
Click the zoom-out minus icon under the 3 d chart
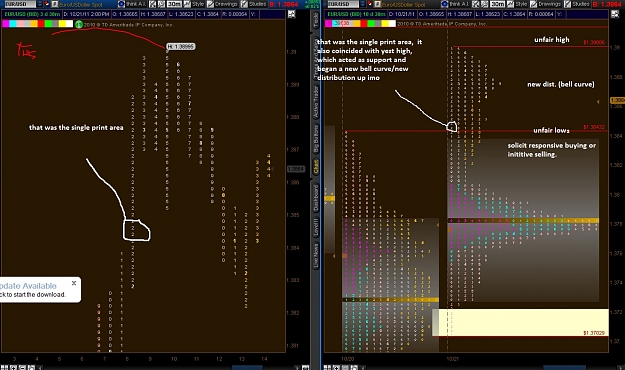click(22, 367)
